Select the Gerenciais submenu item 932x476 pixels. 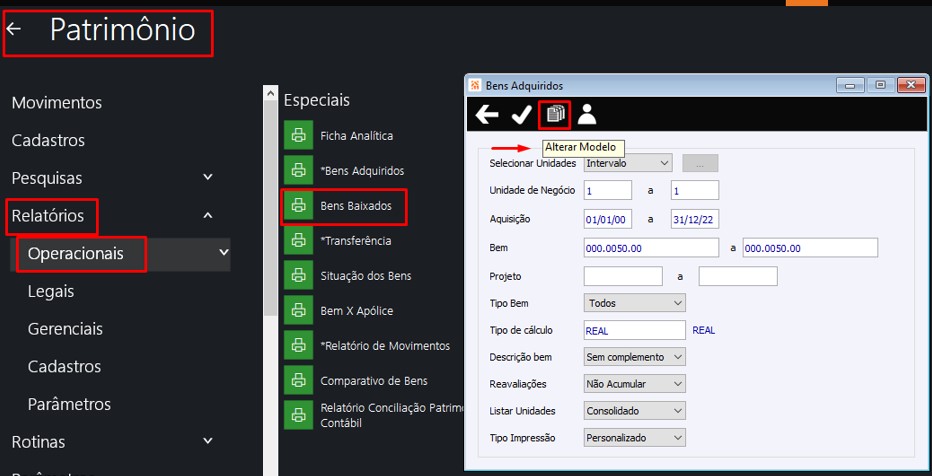65,329
